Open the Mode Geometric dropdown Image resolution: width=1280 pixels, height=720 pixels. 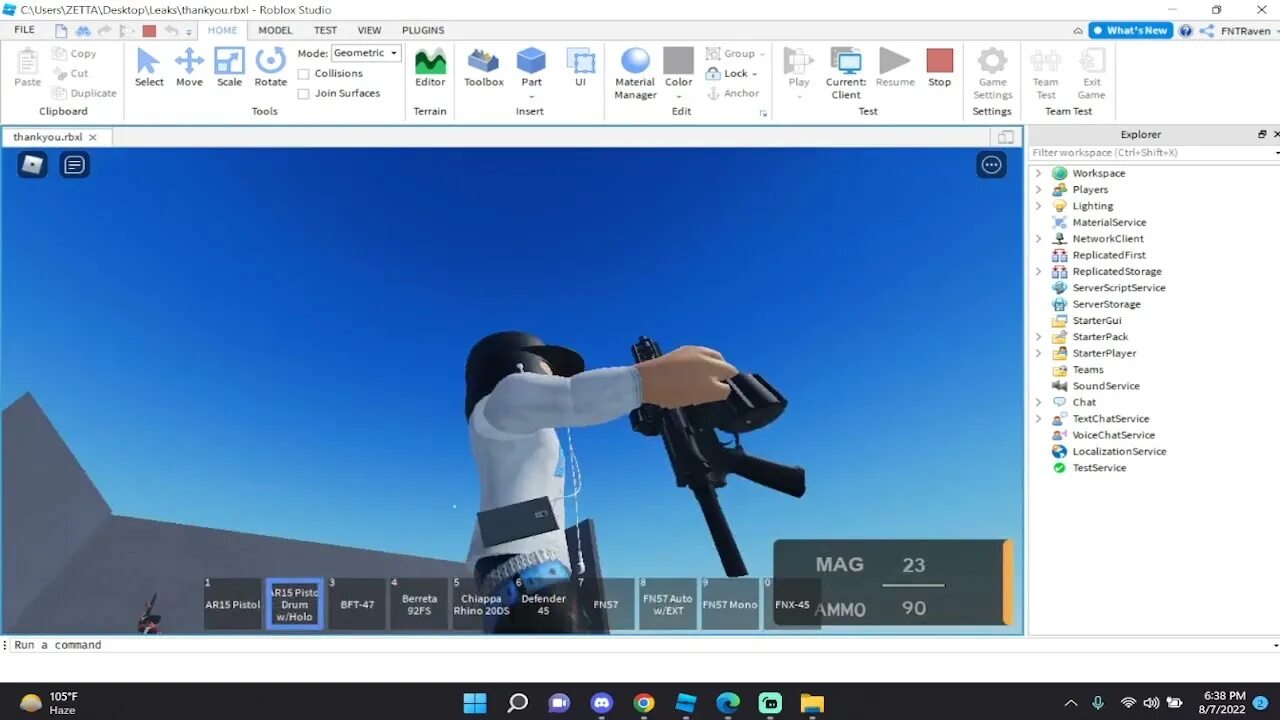pos(365,53)
